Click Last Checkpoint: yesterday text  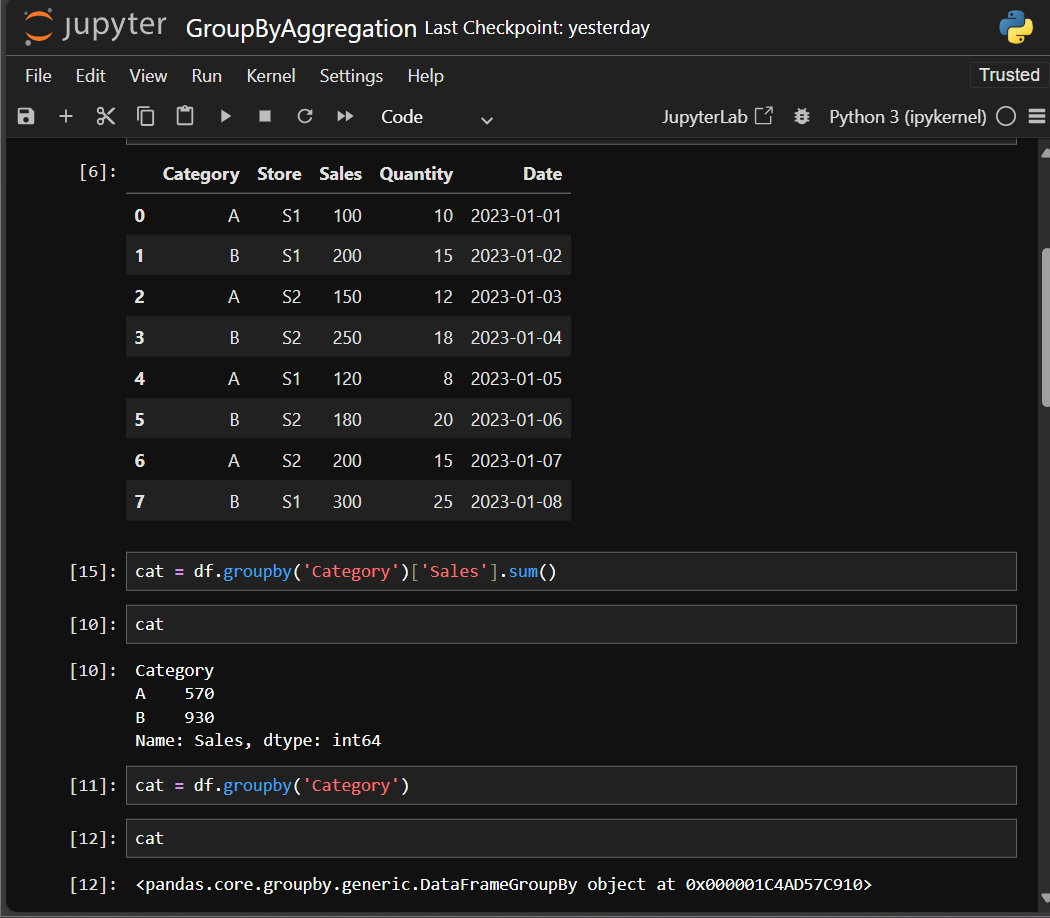(537, 27)
